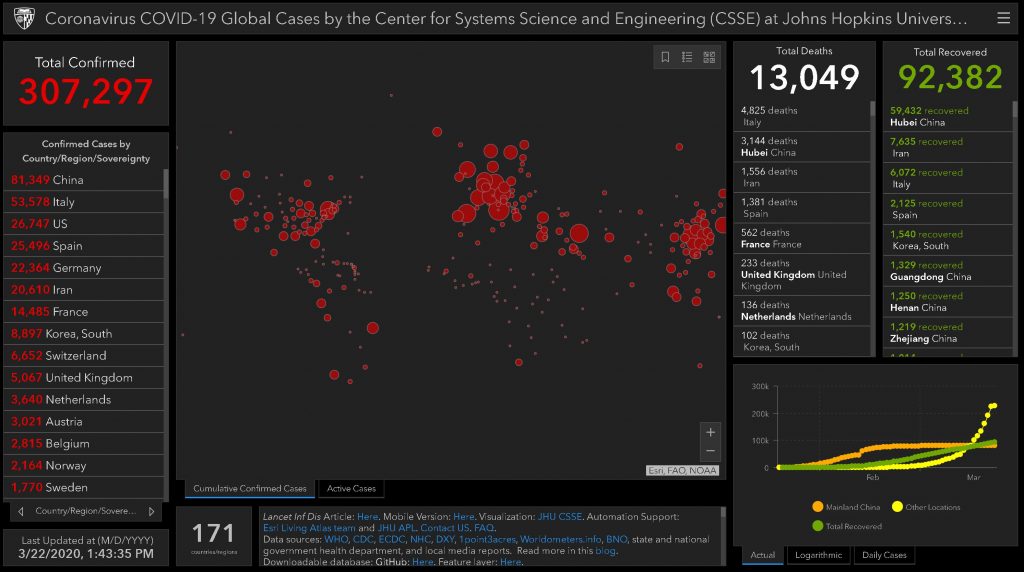Open the ECDC data source link
1024x572 pixels.
391,539
